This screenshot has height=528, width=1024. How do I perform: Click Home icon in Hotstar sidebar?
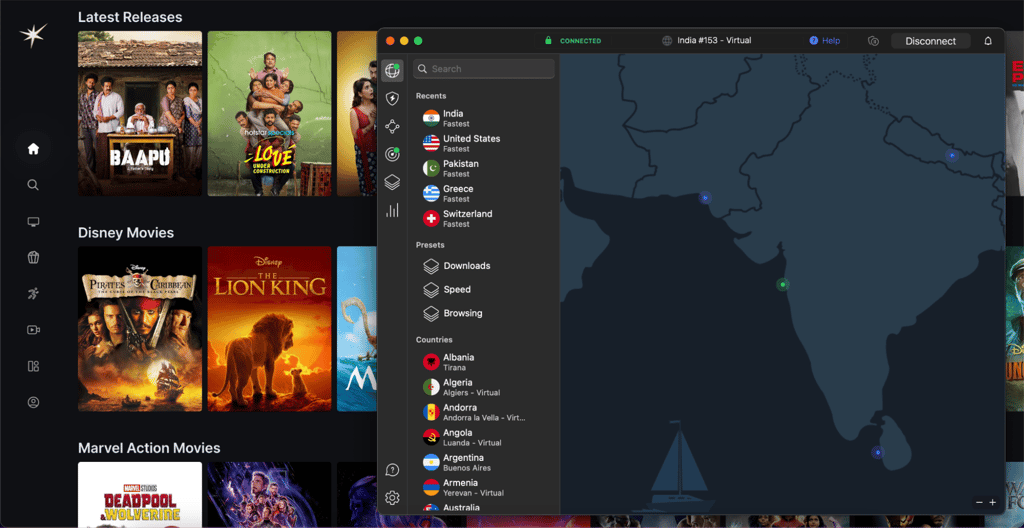(33, 149)
